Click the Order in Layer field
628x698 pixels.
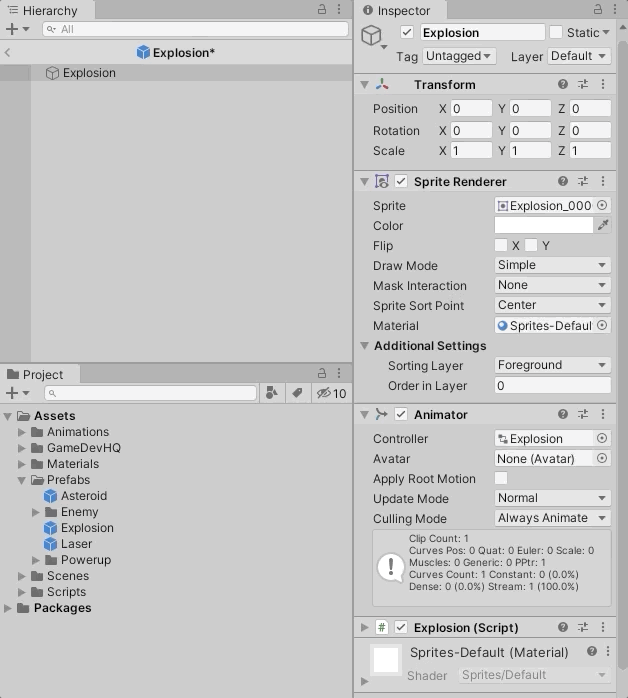(x=552, y=385)
